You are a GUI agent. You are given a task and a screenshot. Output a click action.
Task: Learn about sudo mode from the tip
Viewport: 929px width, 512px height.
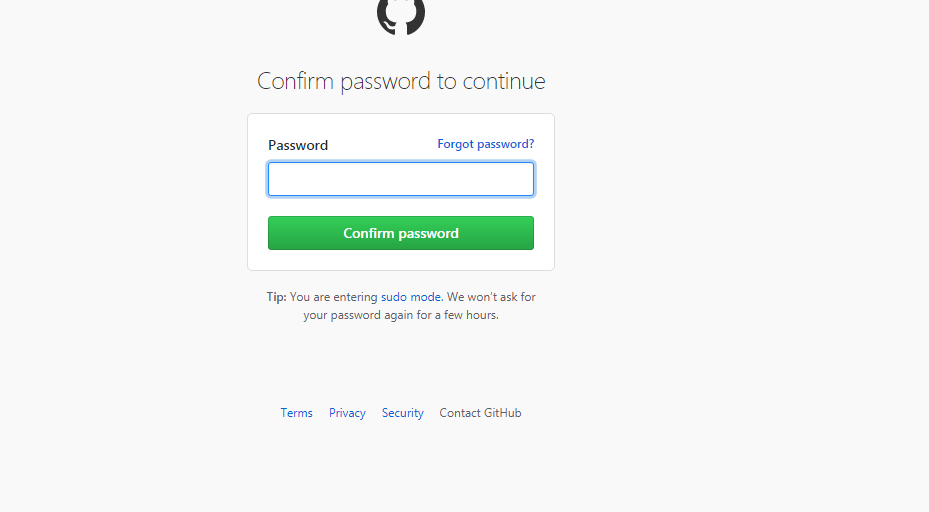[x=411, y=297]
